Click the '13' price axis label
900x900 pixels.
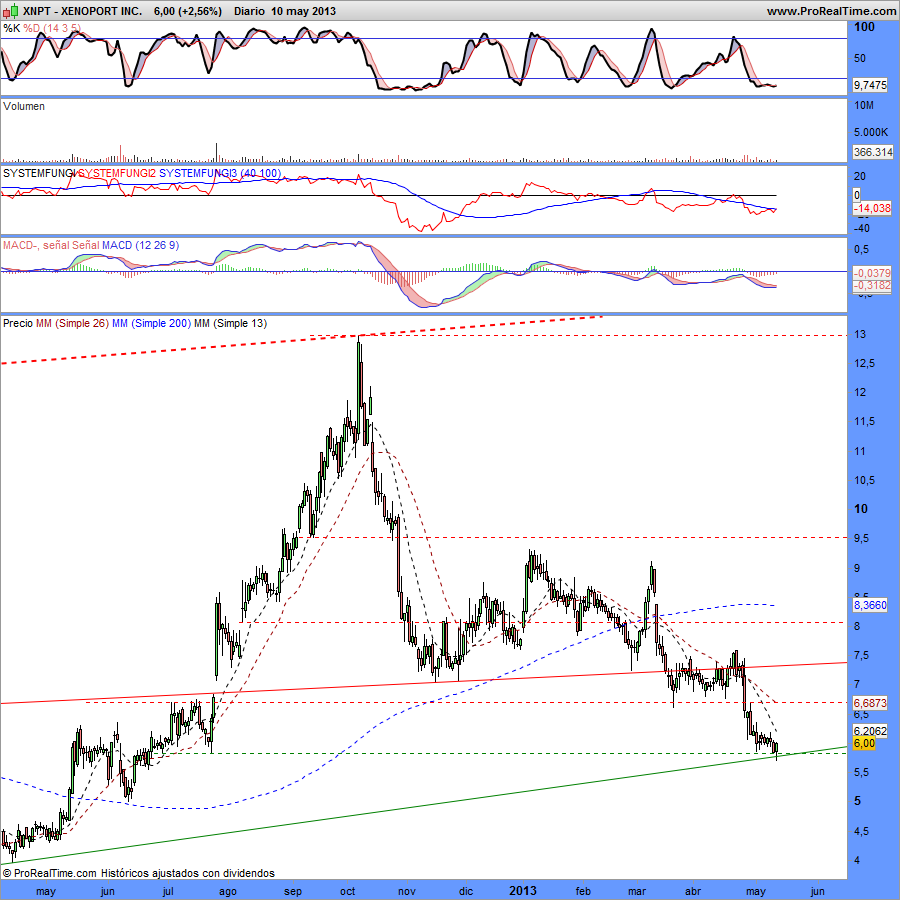(x=860, y=335)
